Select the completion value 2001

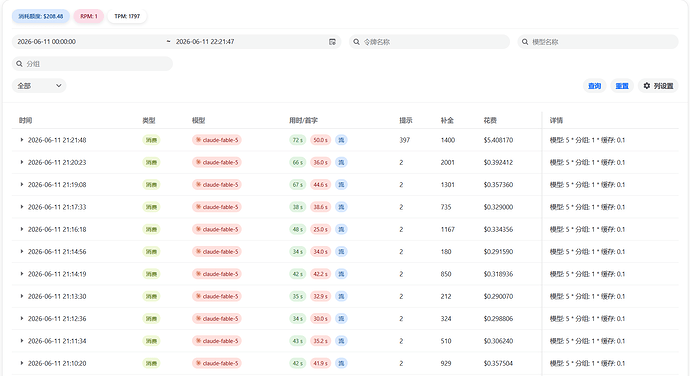448,162
